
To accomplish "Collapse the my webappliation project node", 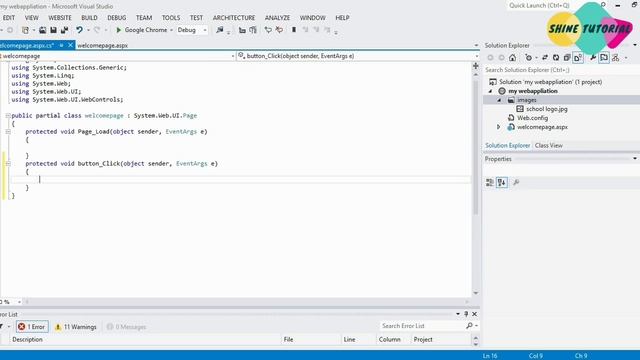I will pos(491,91).
